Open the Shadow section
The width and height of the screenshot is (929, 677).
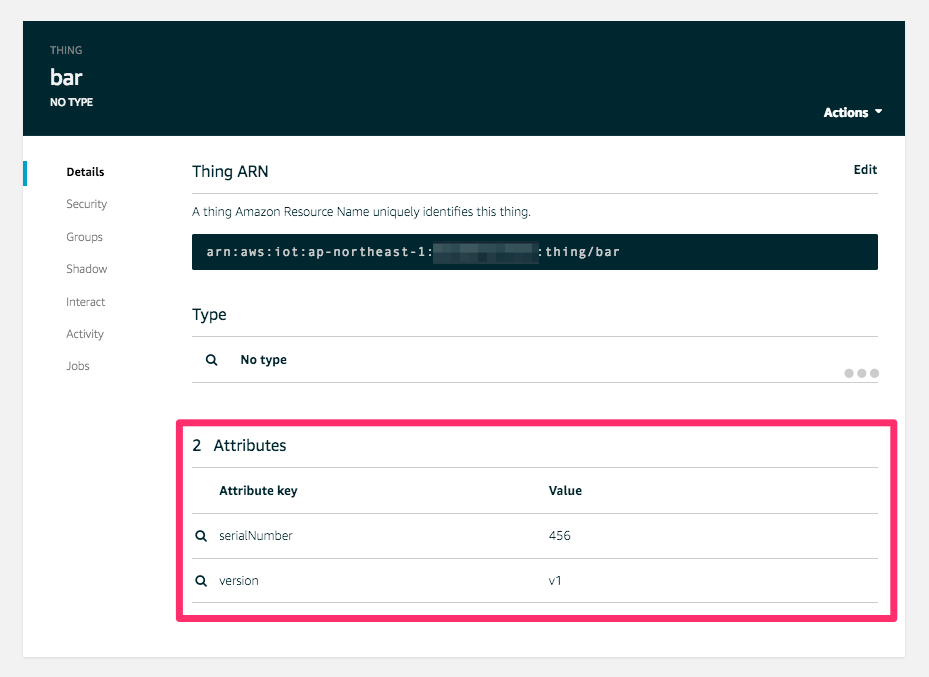[86, 269]
